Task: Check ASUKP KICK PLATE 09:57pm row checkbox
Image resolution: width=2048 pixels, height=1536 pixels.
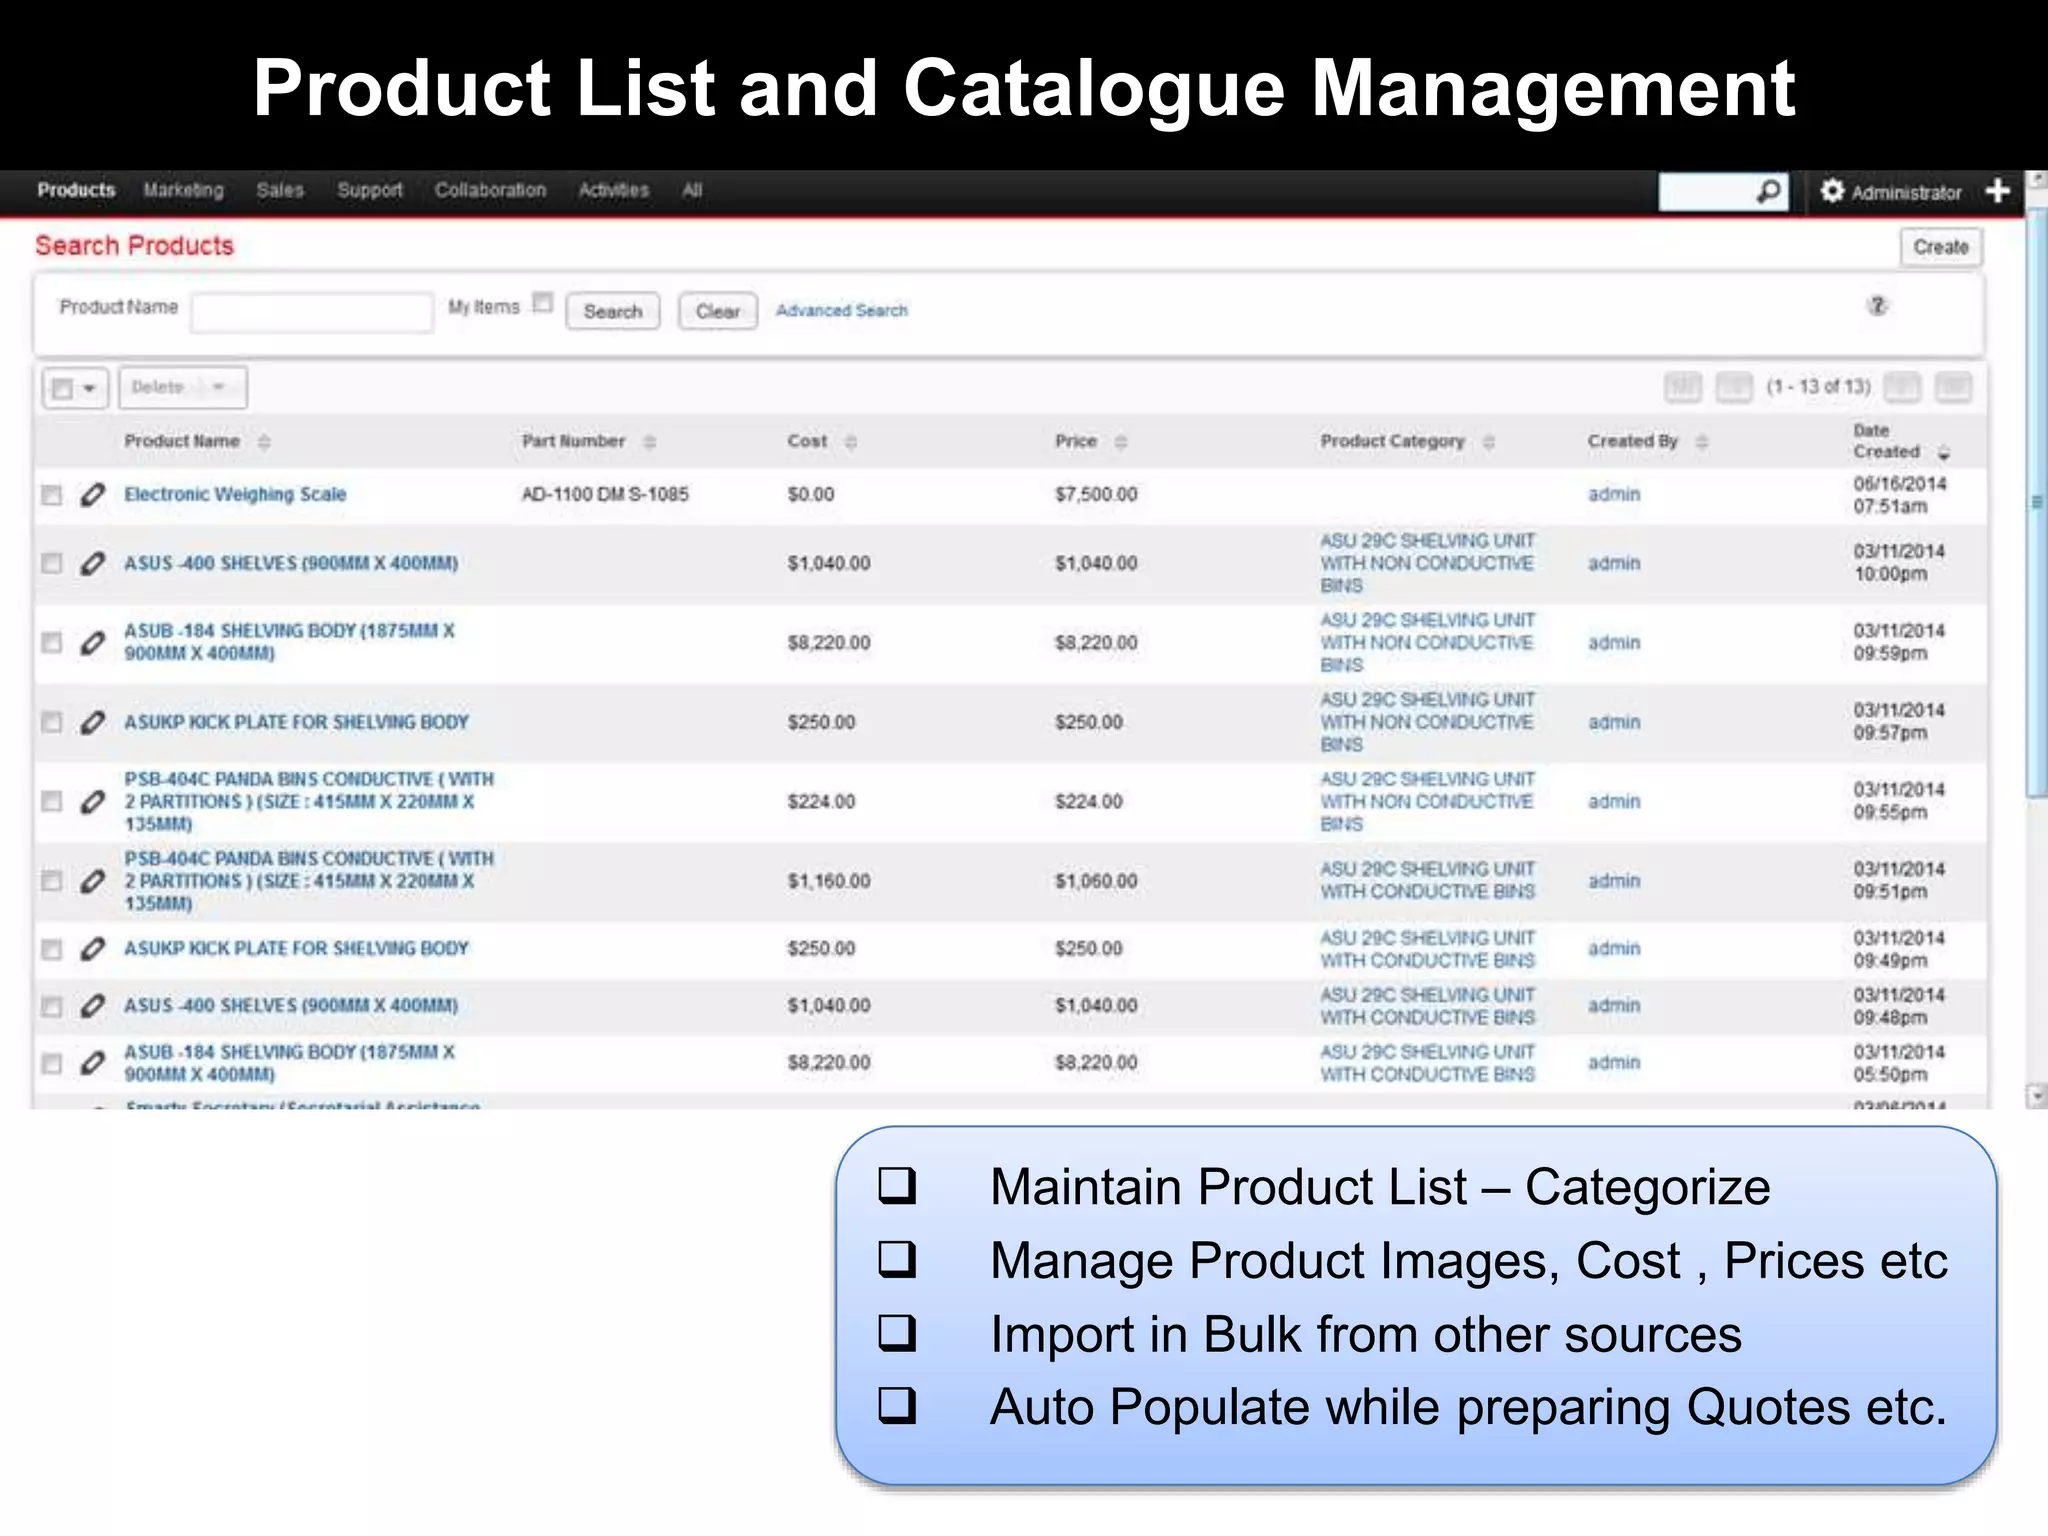Action: coord(51,722)
